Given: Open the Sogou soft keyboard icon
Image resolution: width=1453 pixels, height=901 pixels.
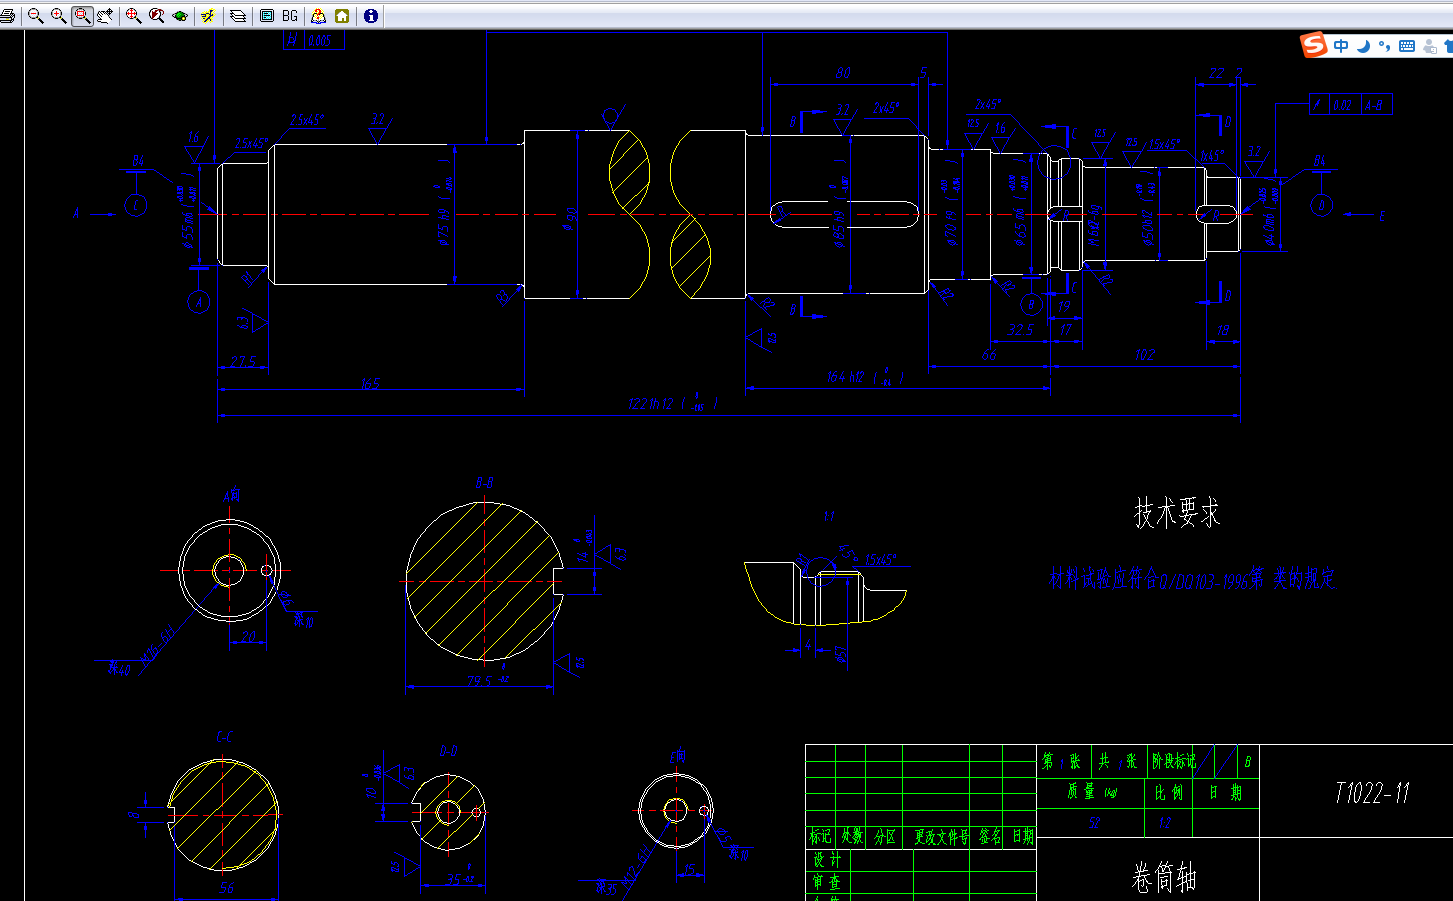Looking at the screenshot, I should pyautogui.click(x=1407, y=46).
